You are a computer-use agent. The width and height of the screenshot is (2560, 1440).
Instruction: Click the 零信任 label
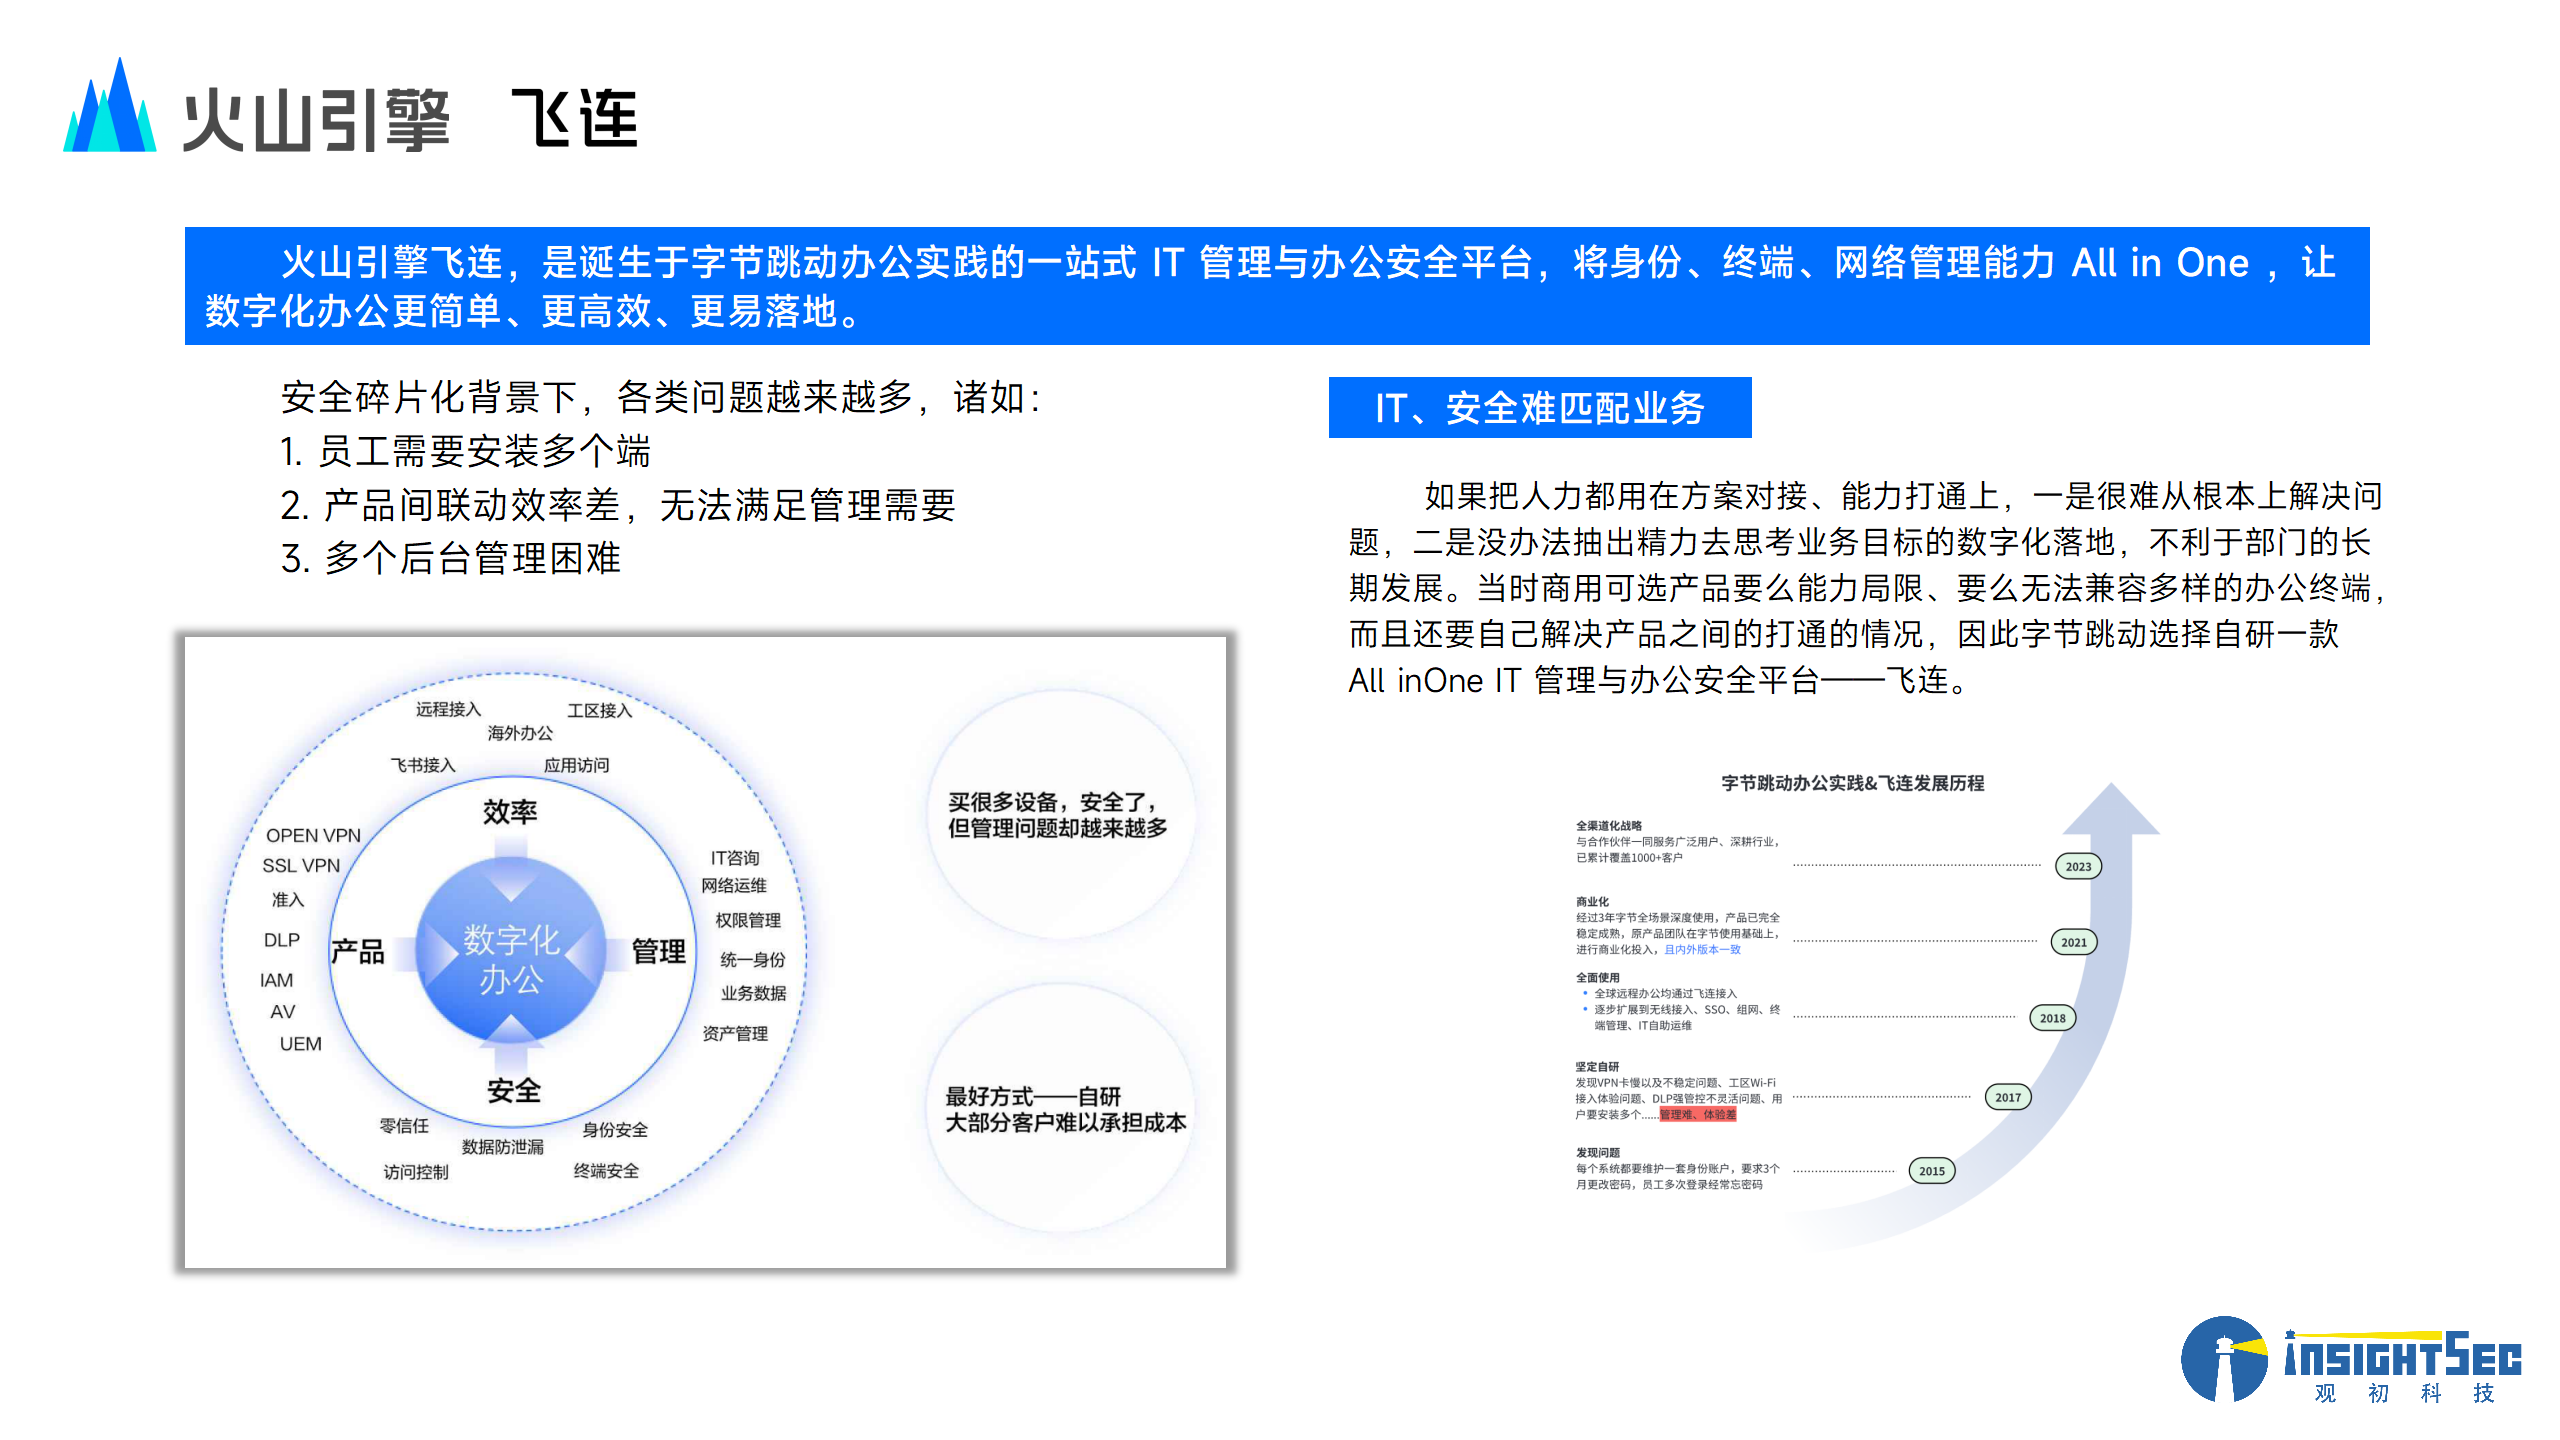tap(404, 1125)
